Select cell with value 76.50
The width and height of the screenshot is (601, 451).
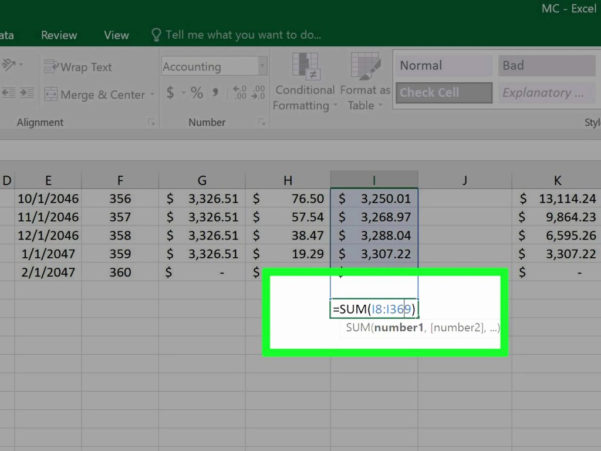click(288, 198)
